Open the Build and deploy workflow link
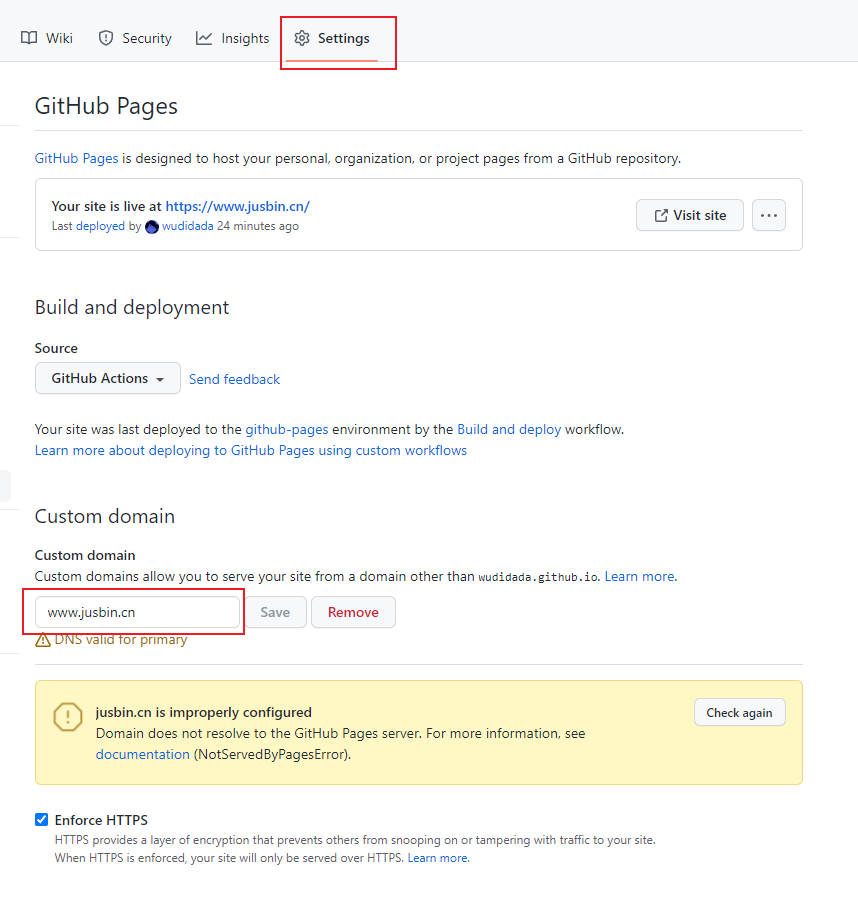Screen dimensions: 858x897 coord(509,429)
